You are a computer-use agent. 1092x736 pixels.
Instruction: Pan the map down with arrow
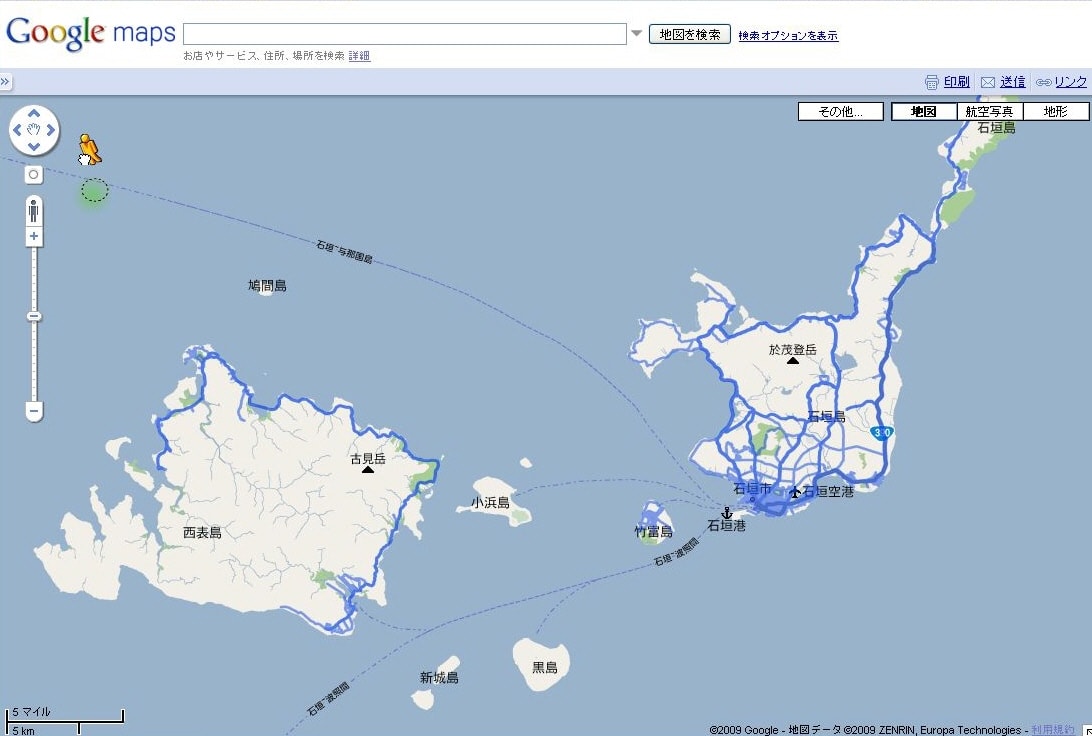(34, 148)
